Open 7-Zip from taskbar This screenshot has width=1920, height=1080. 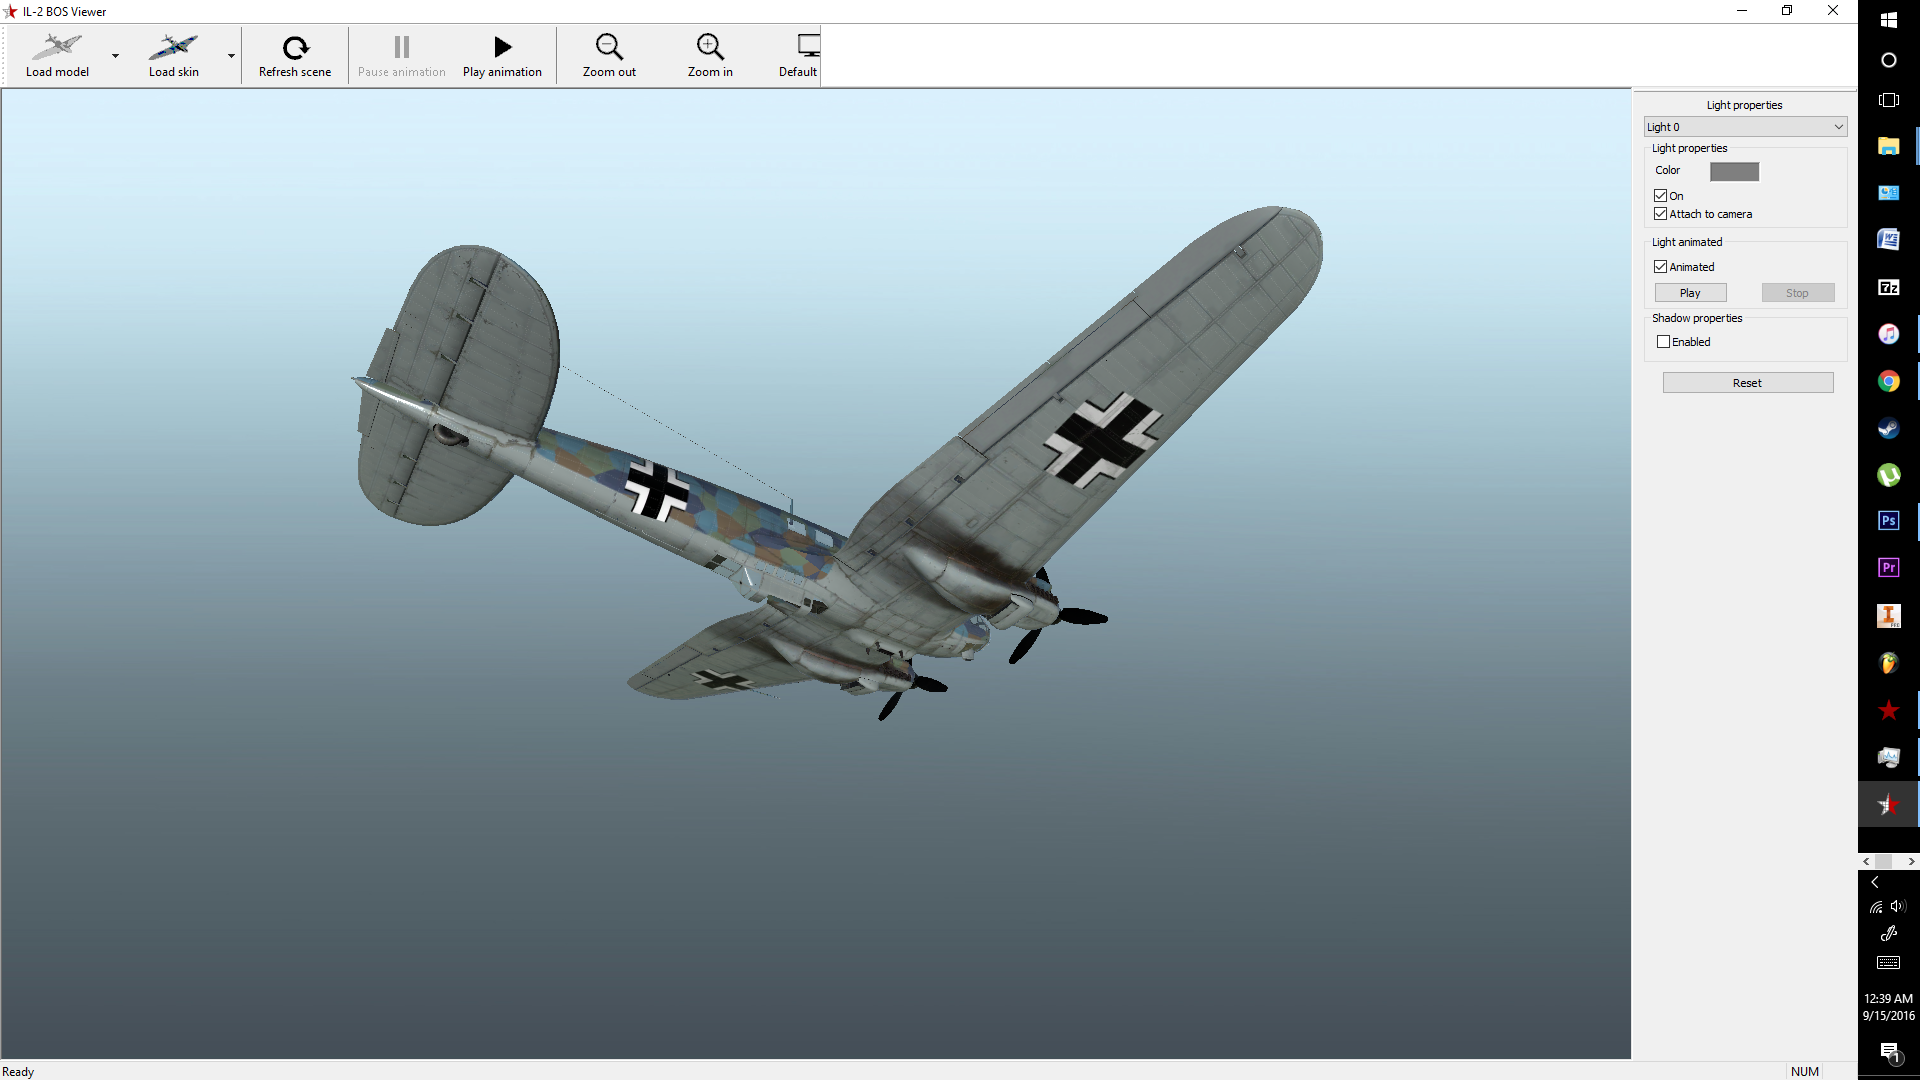pyautogui.click(x=1888, y=287)
